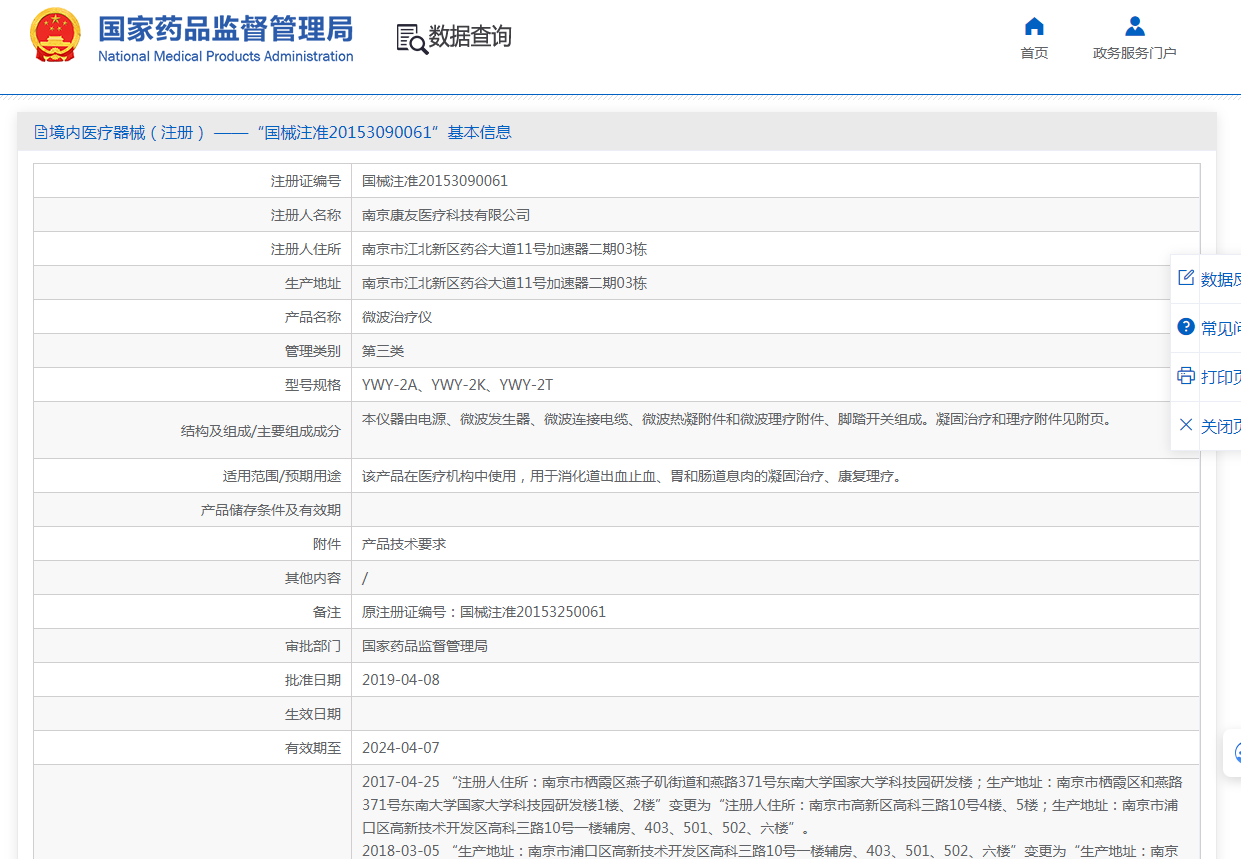Click the 审批部门 row label
1241x859 pixels.
313,646
